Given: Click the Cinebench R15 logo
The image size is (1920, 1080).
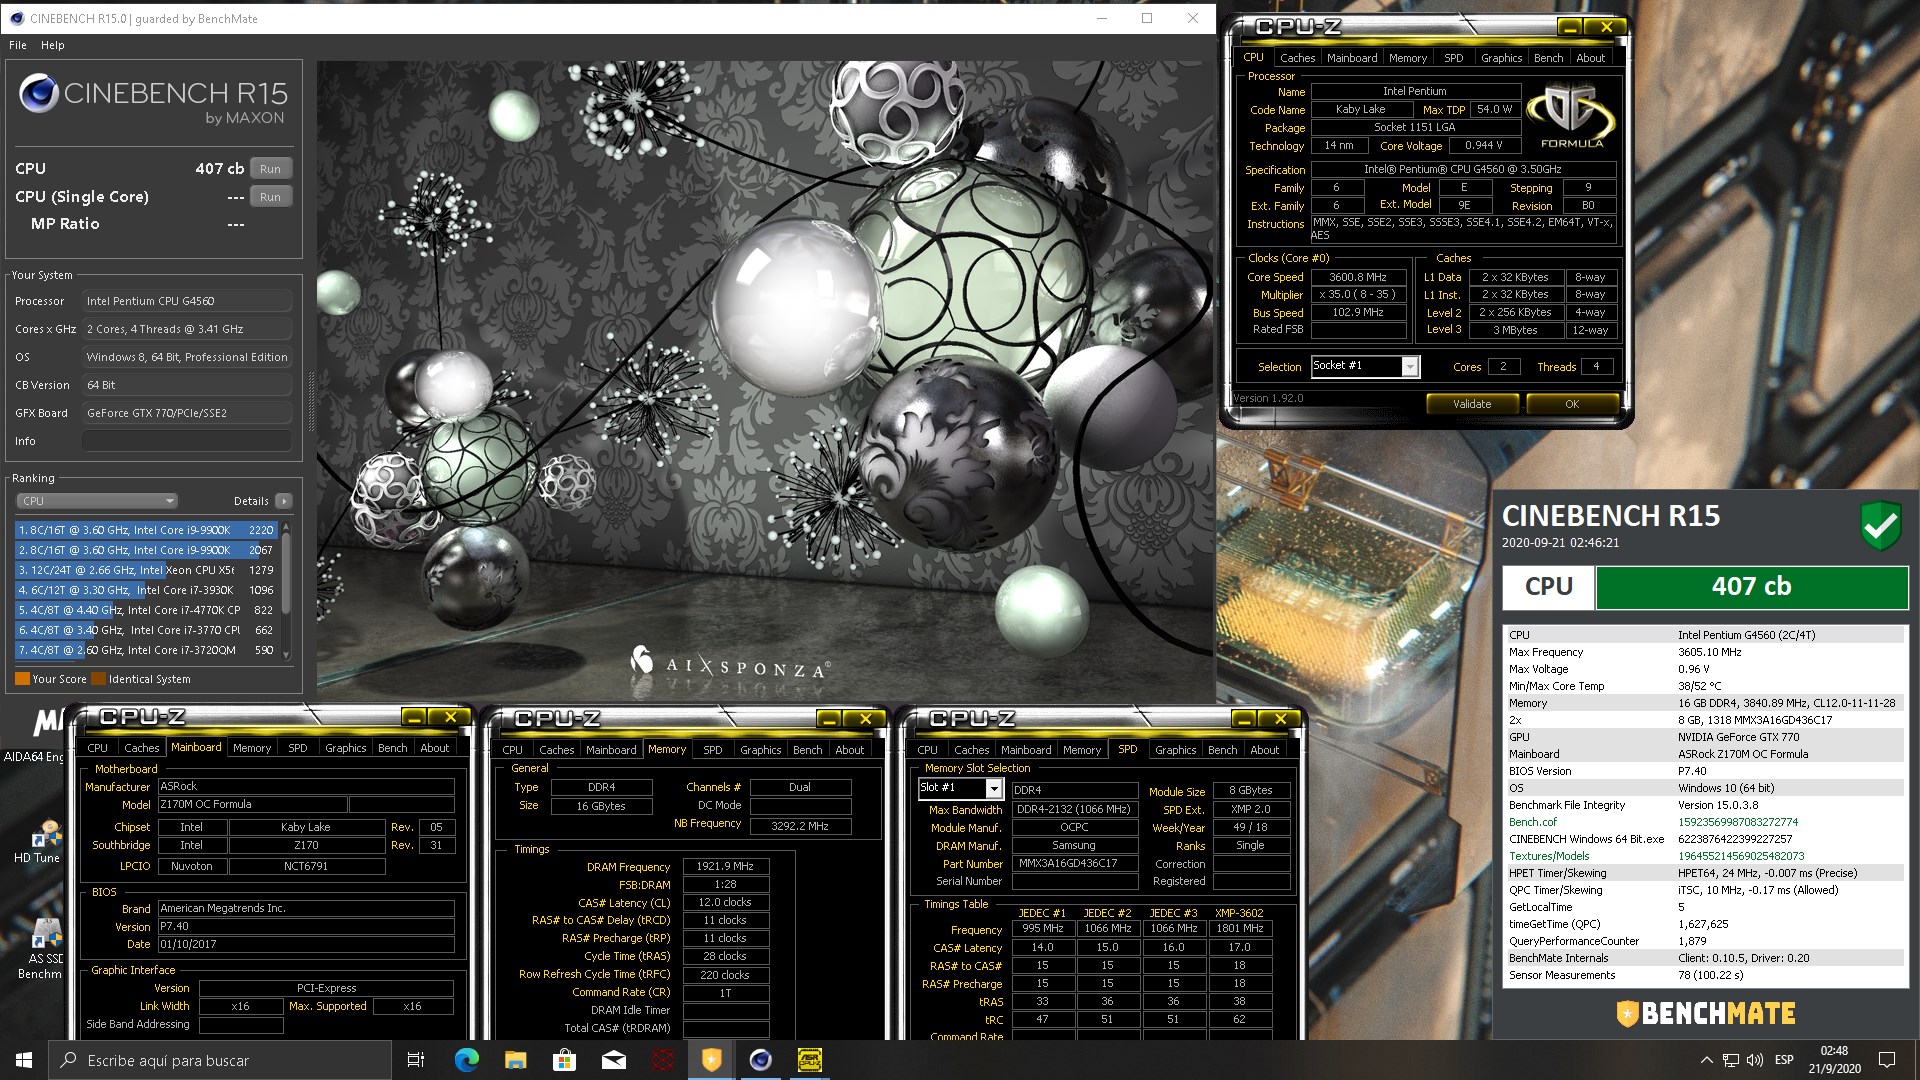Looking at the screenshot, I should [x=153, y=100].
